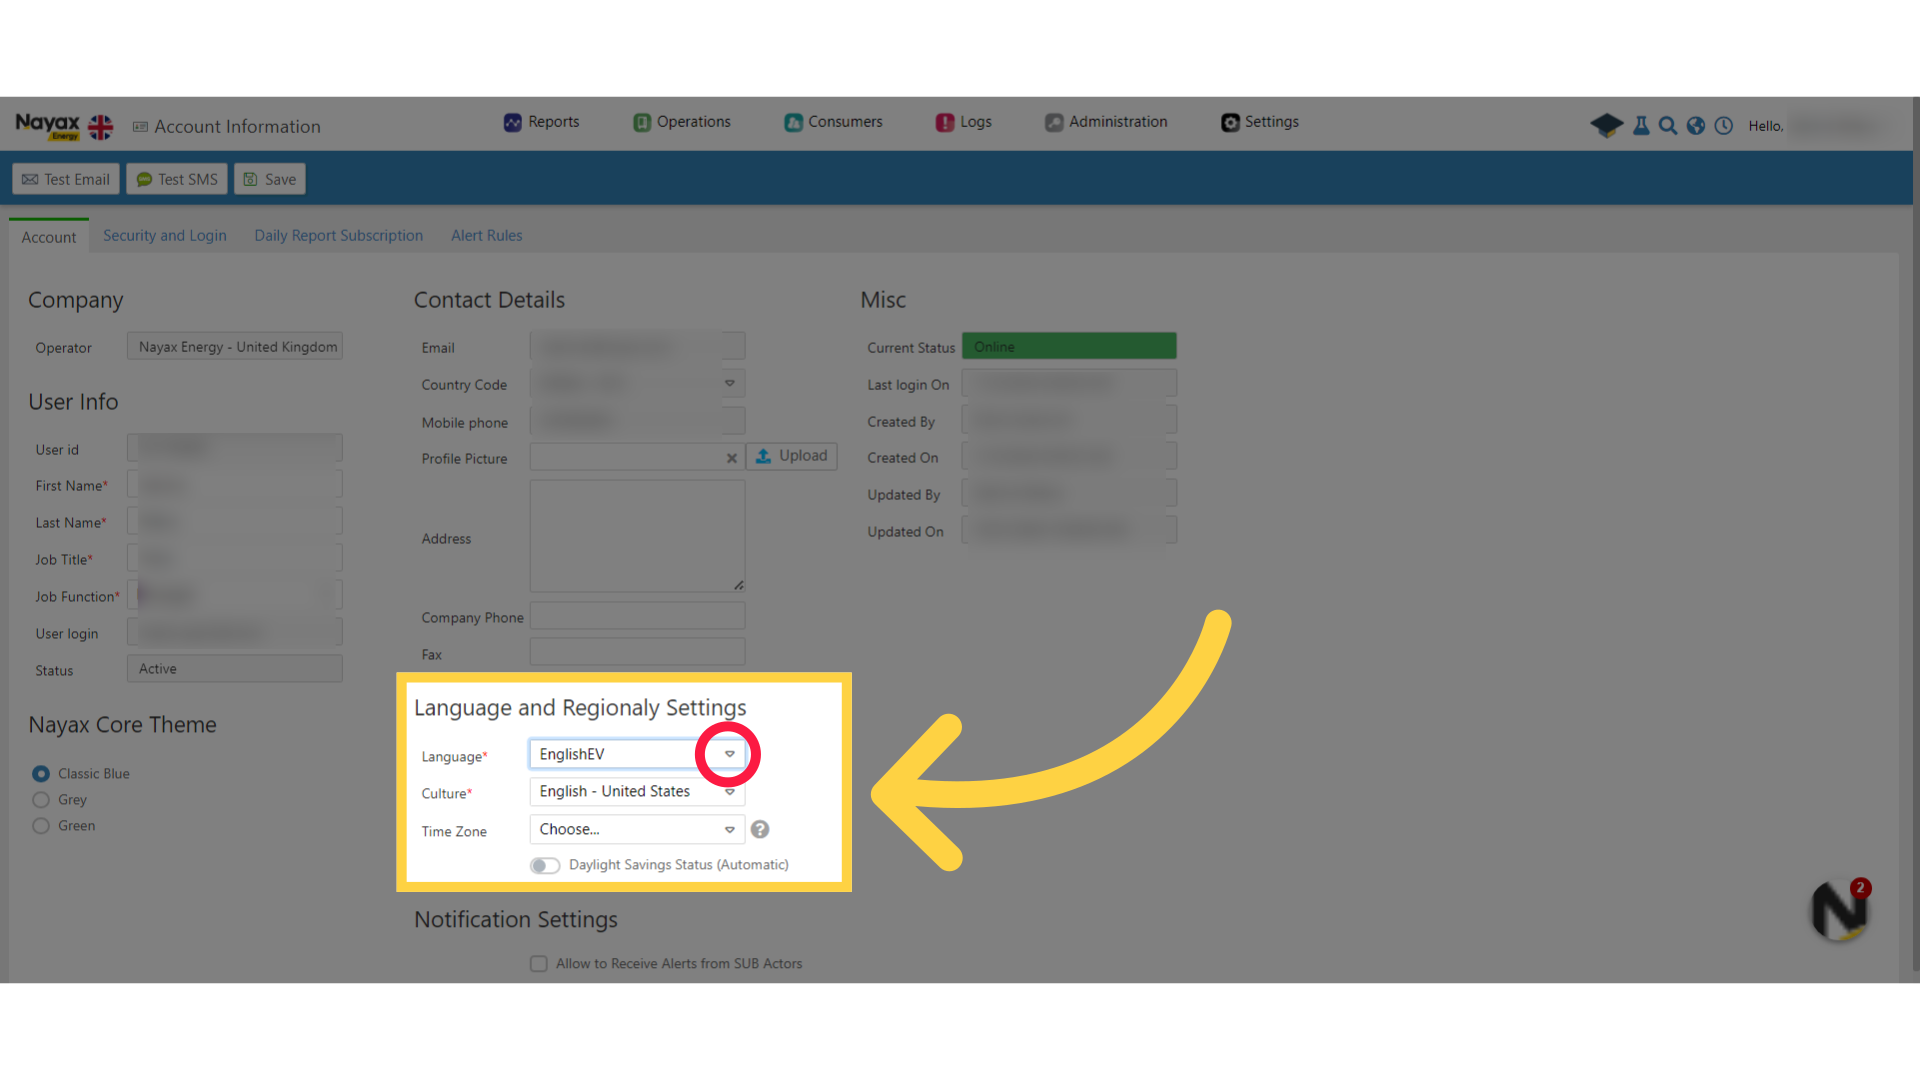Check Allow to Receive Alerts from SUB Actors
The width and height of the screenshot is (1920, 1080).
(539, 964)
